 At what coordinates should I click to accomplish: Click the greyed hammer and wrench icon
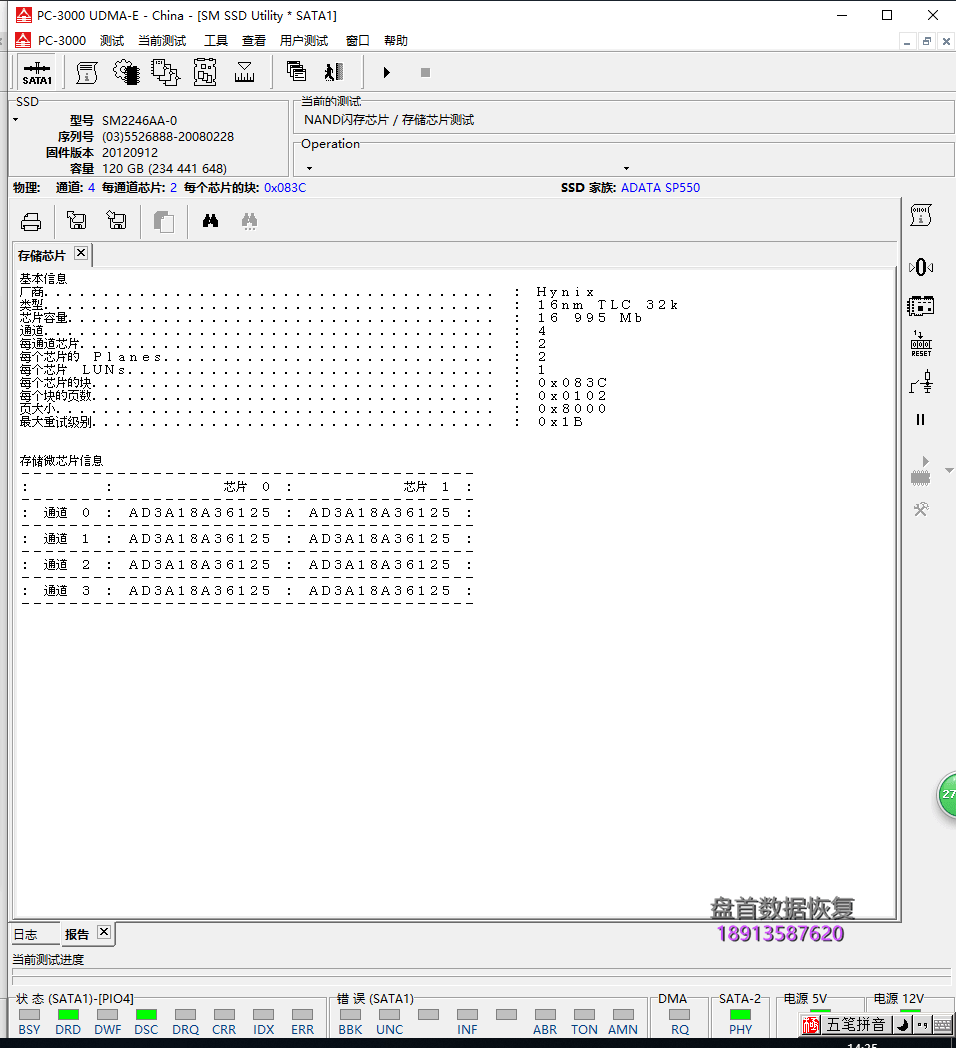coord(921,509)
